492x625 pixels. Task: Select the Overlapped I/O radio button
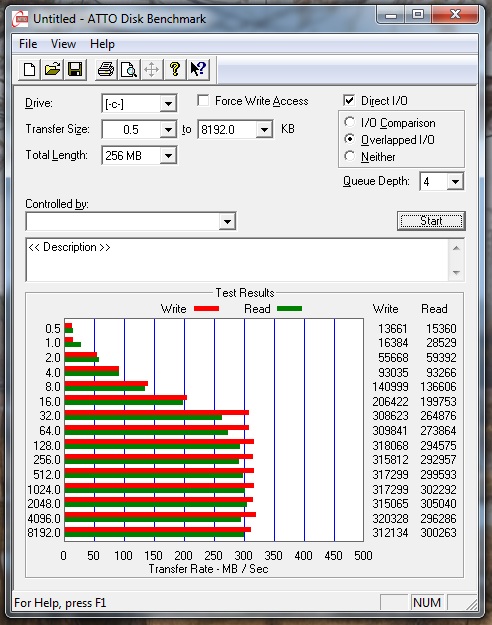point(349,139)
